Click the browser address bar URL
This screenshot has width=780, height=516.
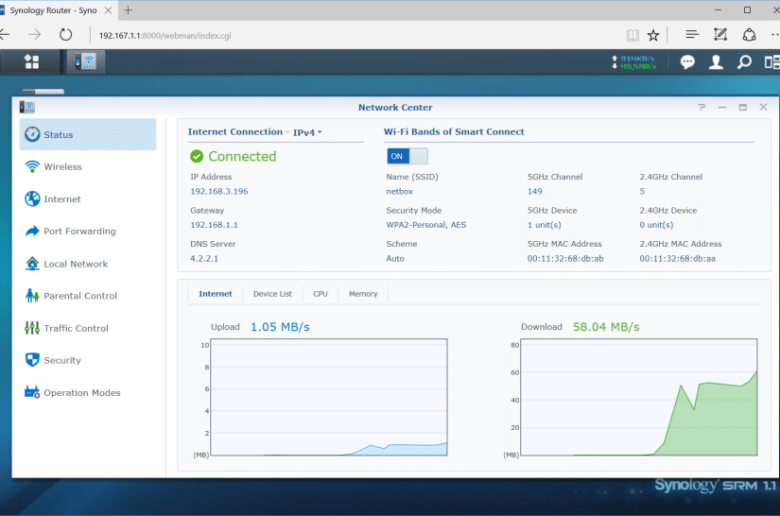click(x=165, y=35)
